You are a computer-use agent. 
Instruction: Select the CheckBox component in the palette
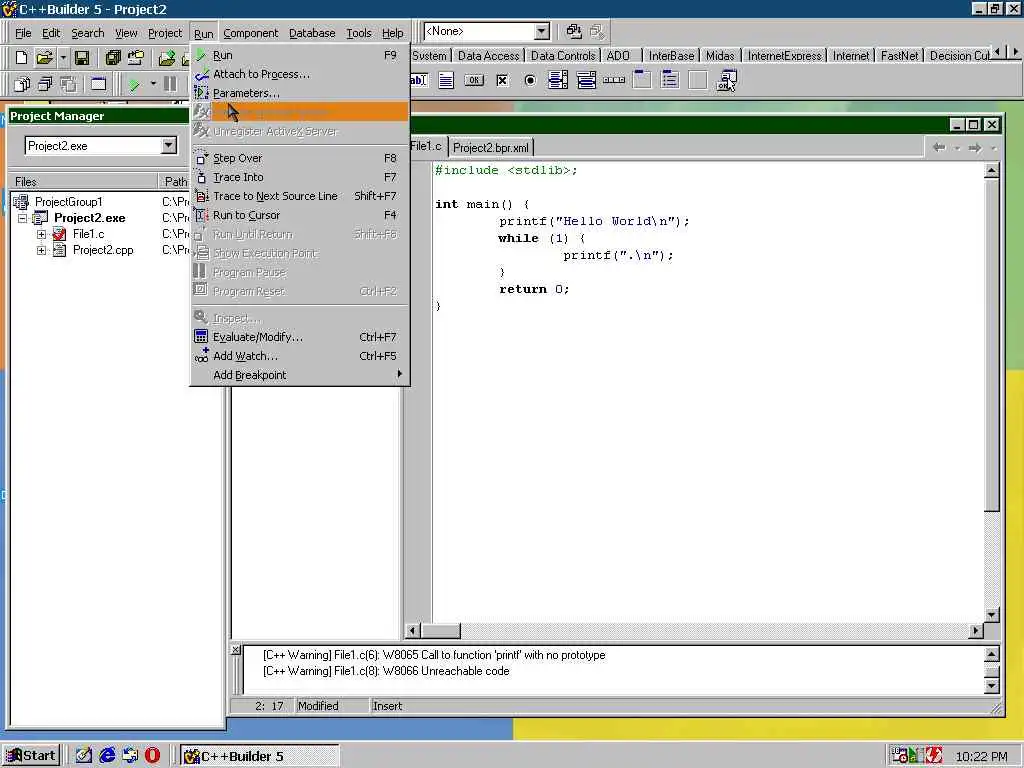[x=502, y=80]
